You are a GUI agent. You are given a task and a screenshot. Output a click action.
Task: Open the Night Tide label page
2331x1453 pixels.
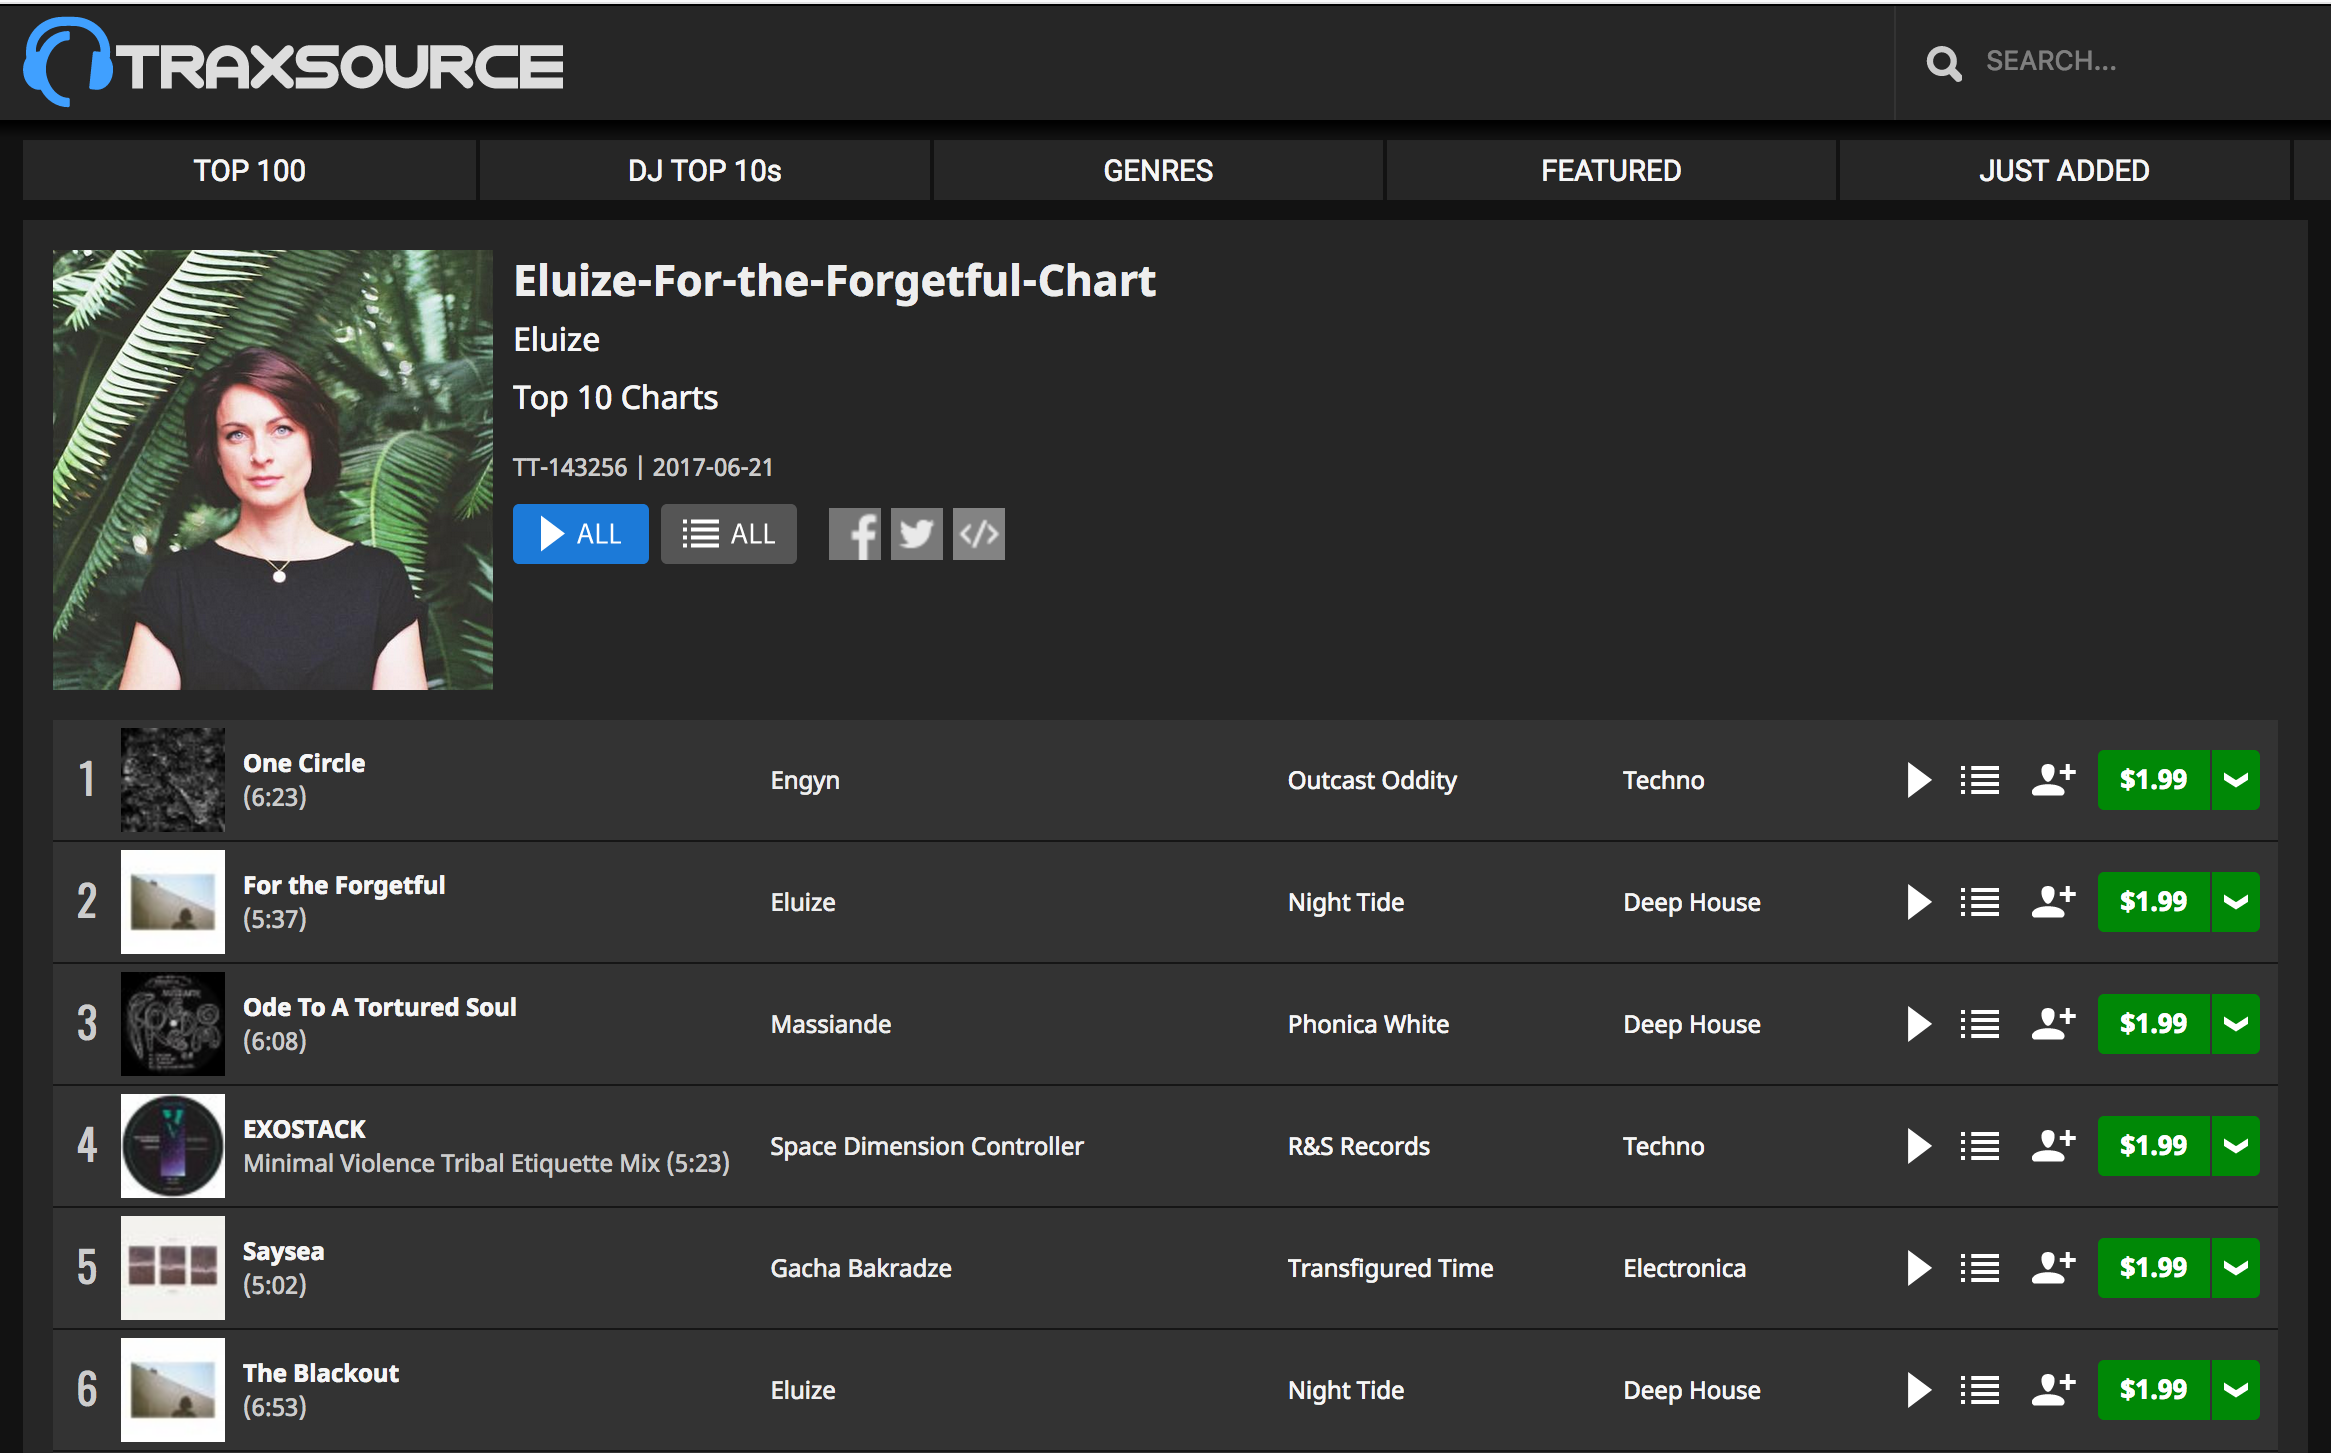[x=1345, y=901]
